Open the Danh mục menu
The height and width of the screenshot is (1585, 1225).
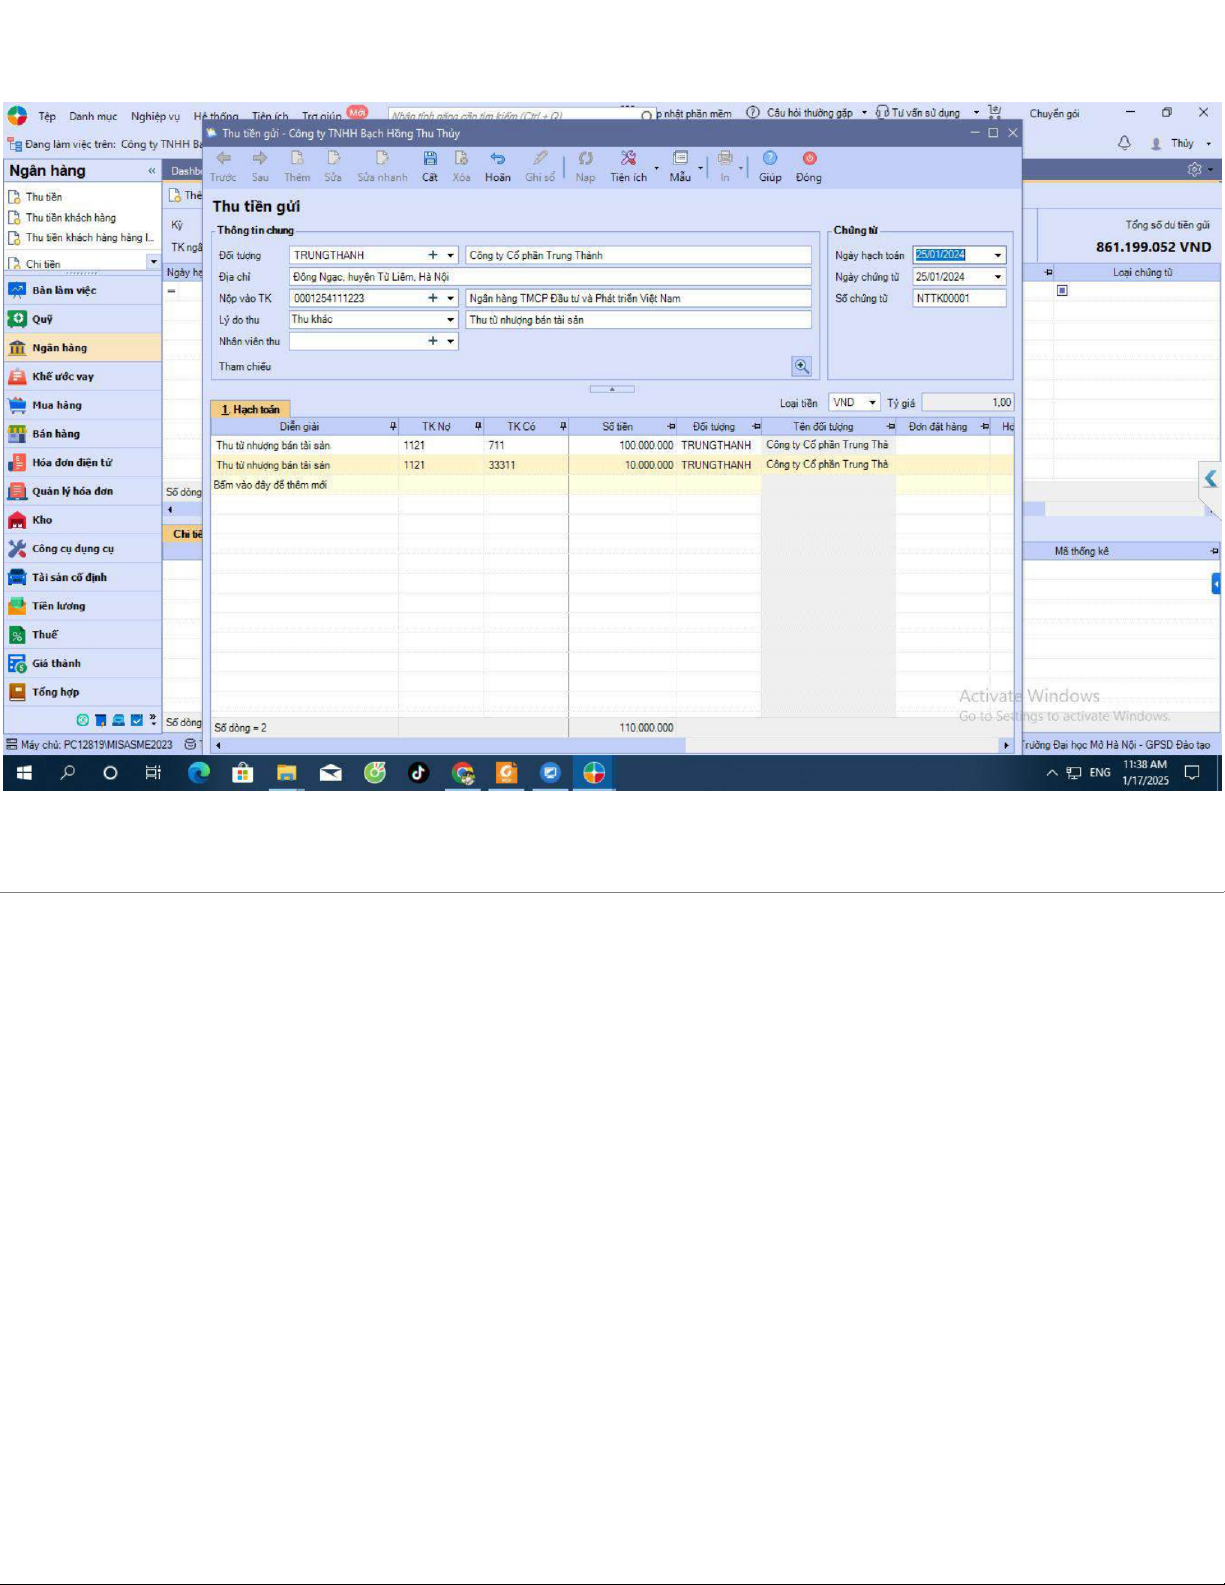coord(93,116)
